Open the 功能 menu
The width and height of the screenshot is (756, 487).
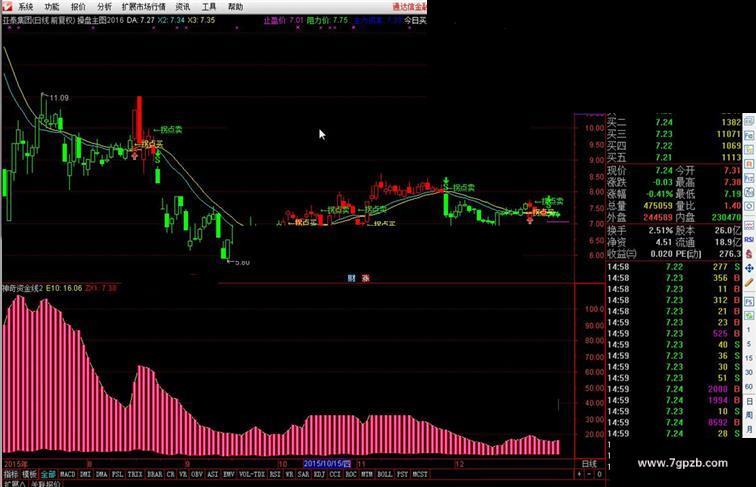pos(52,7)
